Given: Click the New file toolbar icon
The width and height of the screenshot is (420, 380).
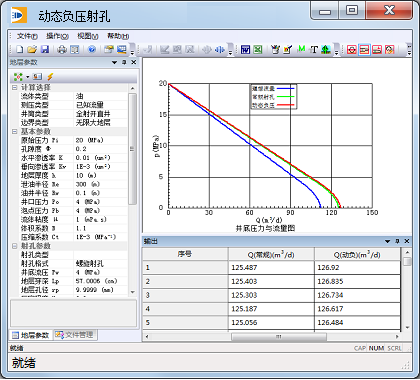Looking at the screenshot, I should pyautogui.click(x=20, y=50).
